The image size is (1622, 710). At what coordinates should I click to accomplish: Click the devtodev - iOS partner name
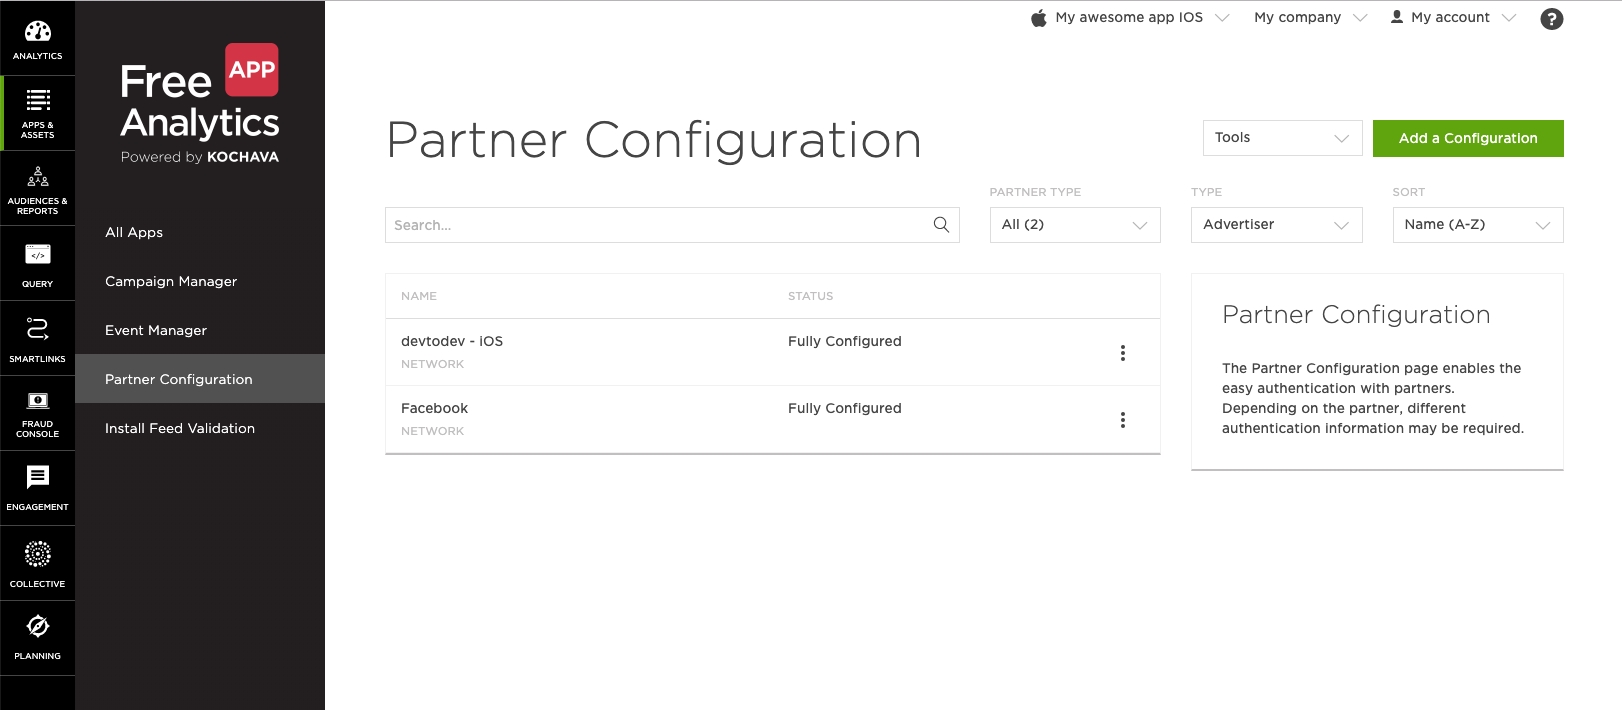[x=452, y=341]
